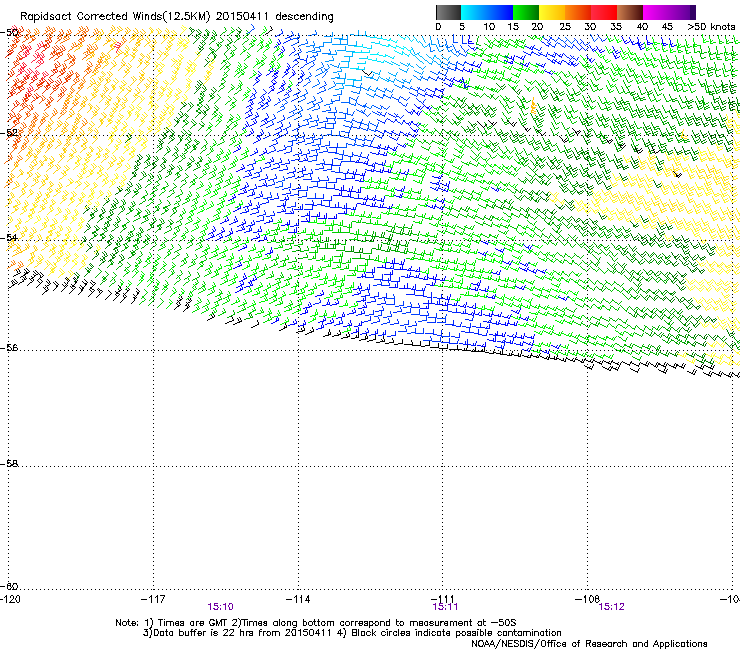Click the dark purple 45-50 knots legend segment

pyautogui.click(x=682, y=12)
